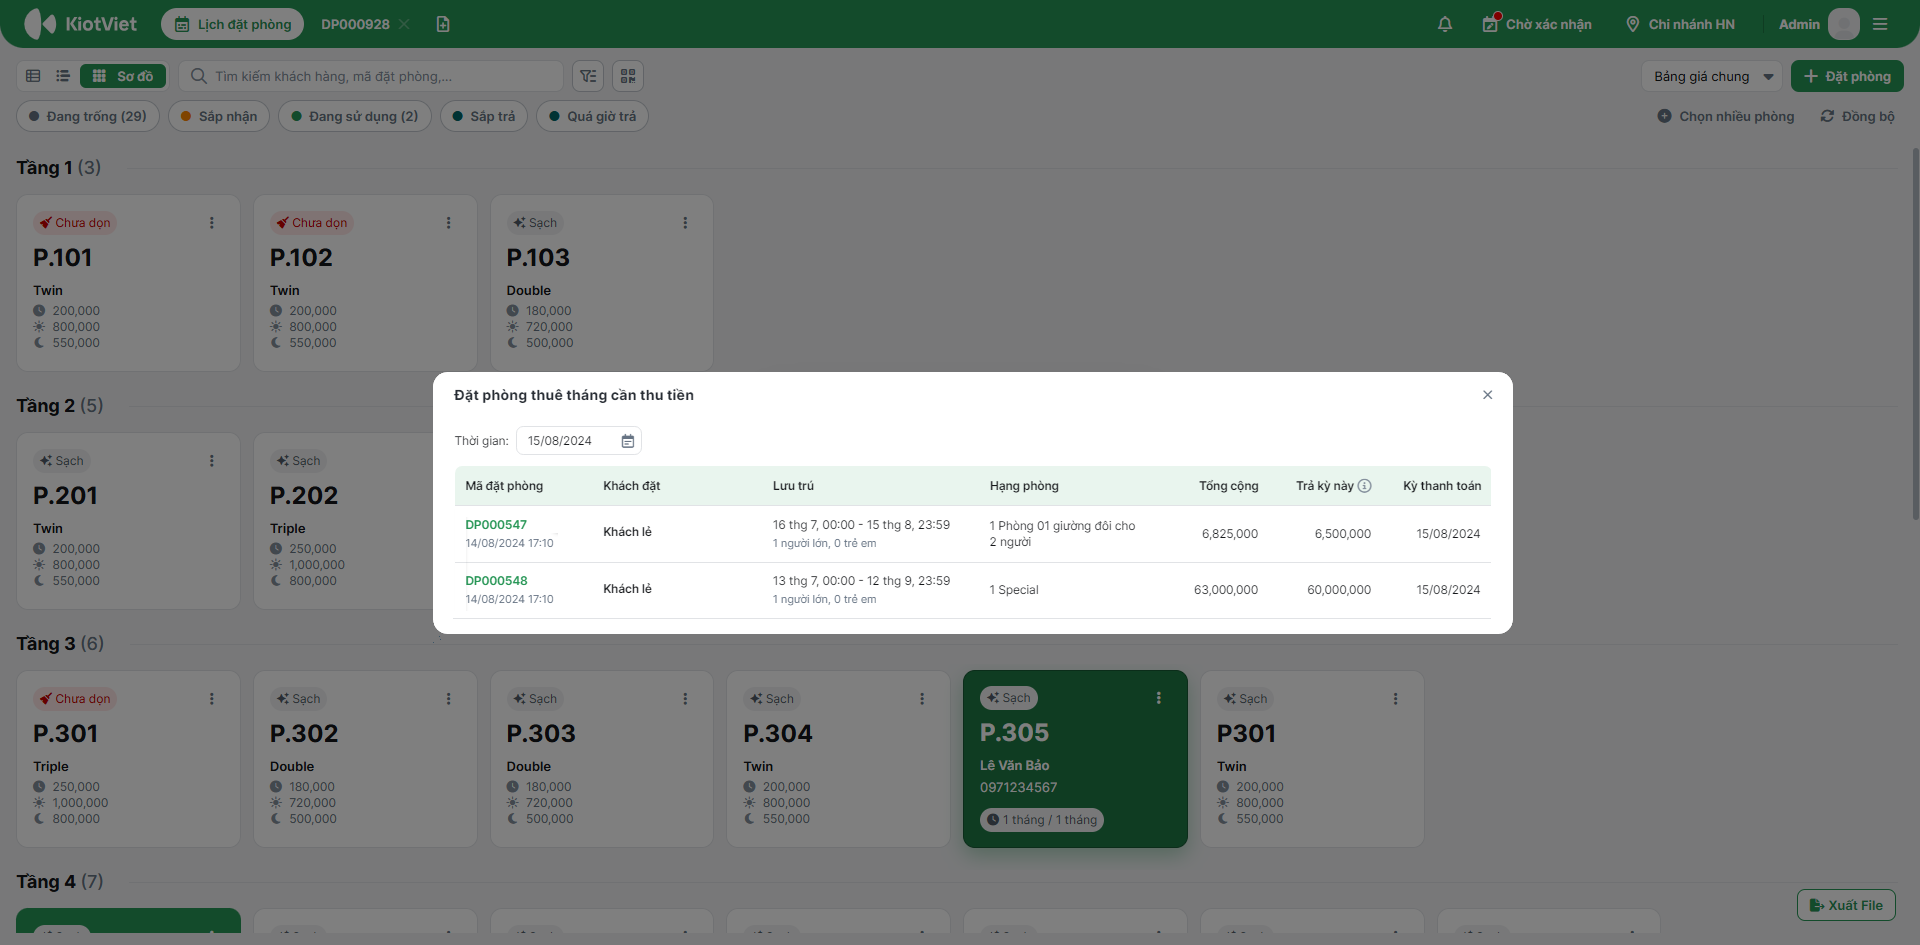Open the grid layout settings icon
The height and width of the screenshot is (945, 1920).
[x=628, y=76]
